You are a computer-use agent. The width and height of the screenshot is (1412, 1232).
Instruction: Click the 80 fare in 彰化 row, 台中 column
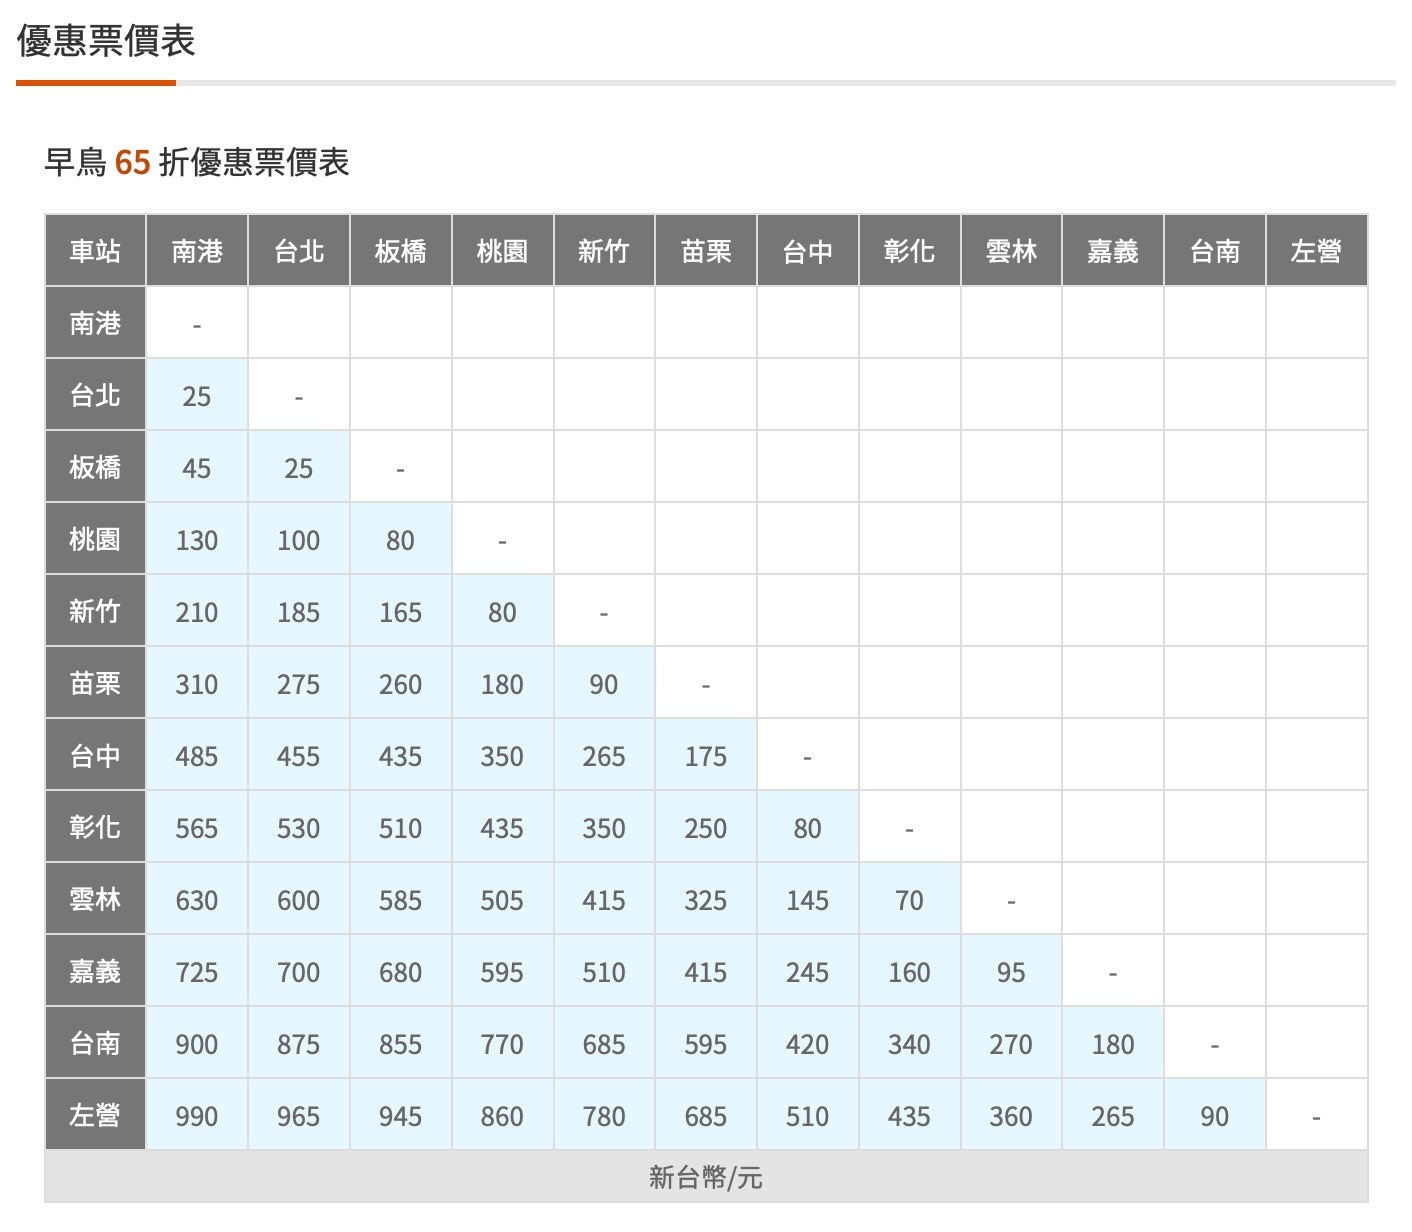[x=807, y=828]
